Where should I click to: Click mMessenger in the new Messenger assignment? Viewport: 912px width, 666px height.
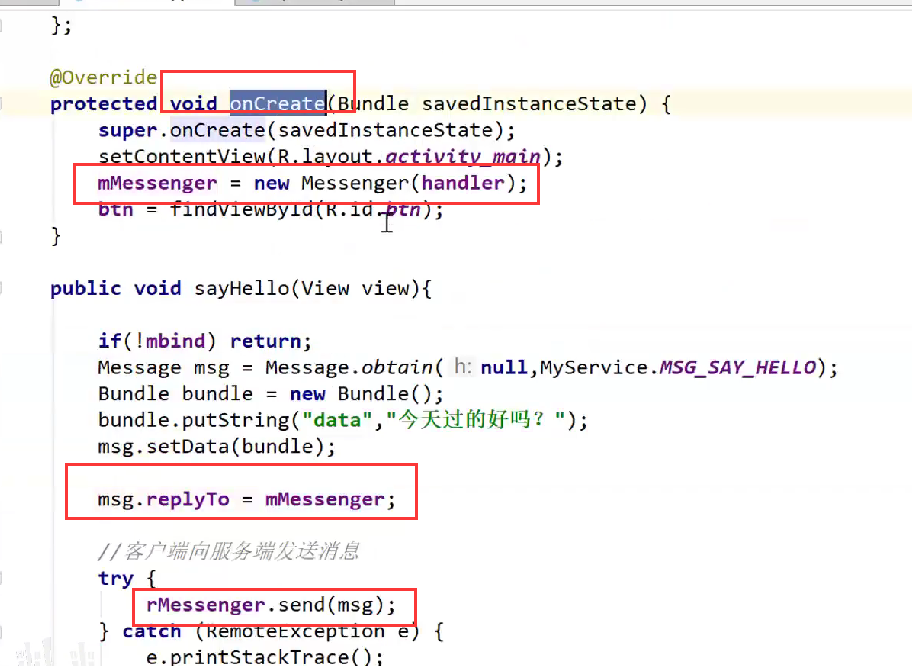(x=157, y=183)
